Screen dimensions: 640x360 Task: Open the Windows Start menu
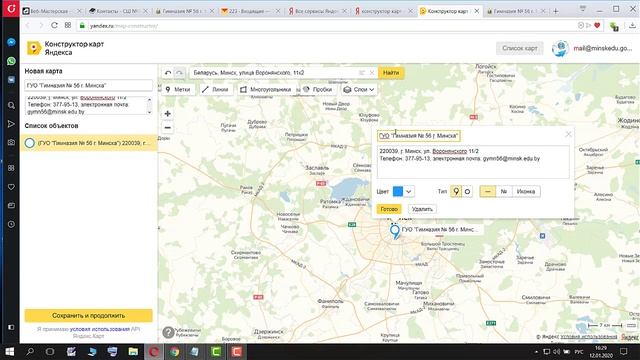click(9, 351)
